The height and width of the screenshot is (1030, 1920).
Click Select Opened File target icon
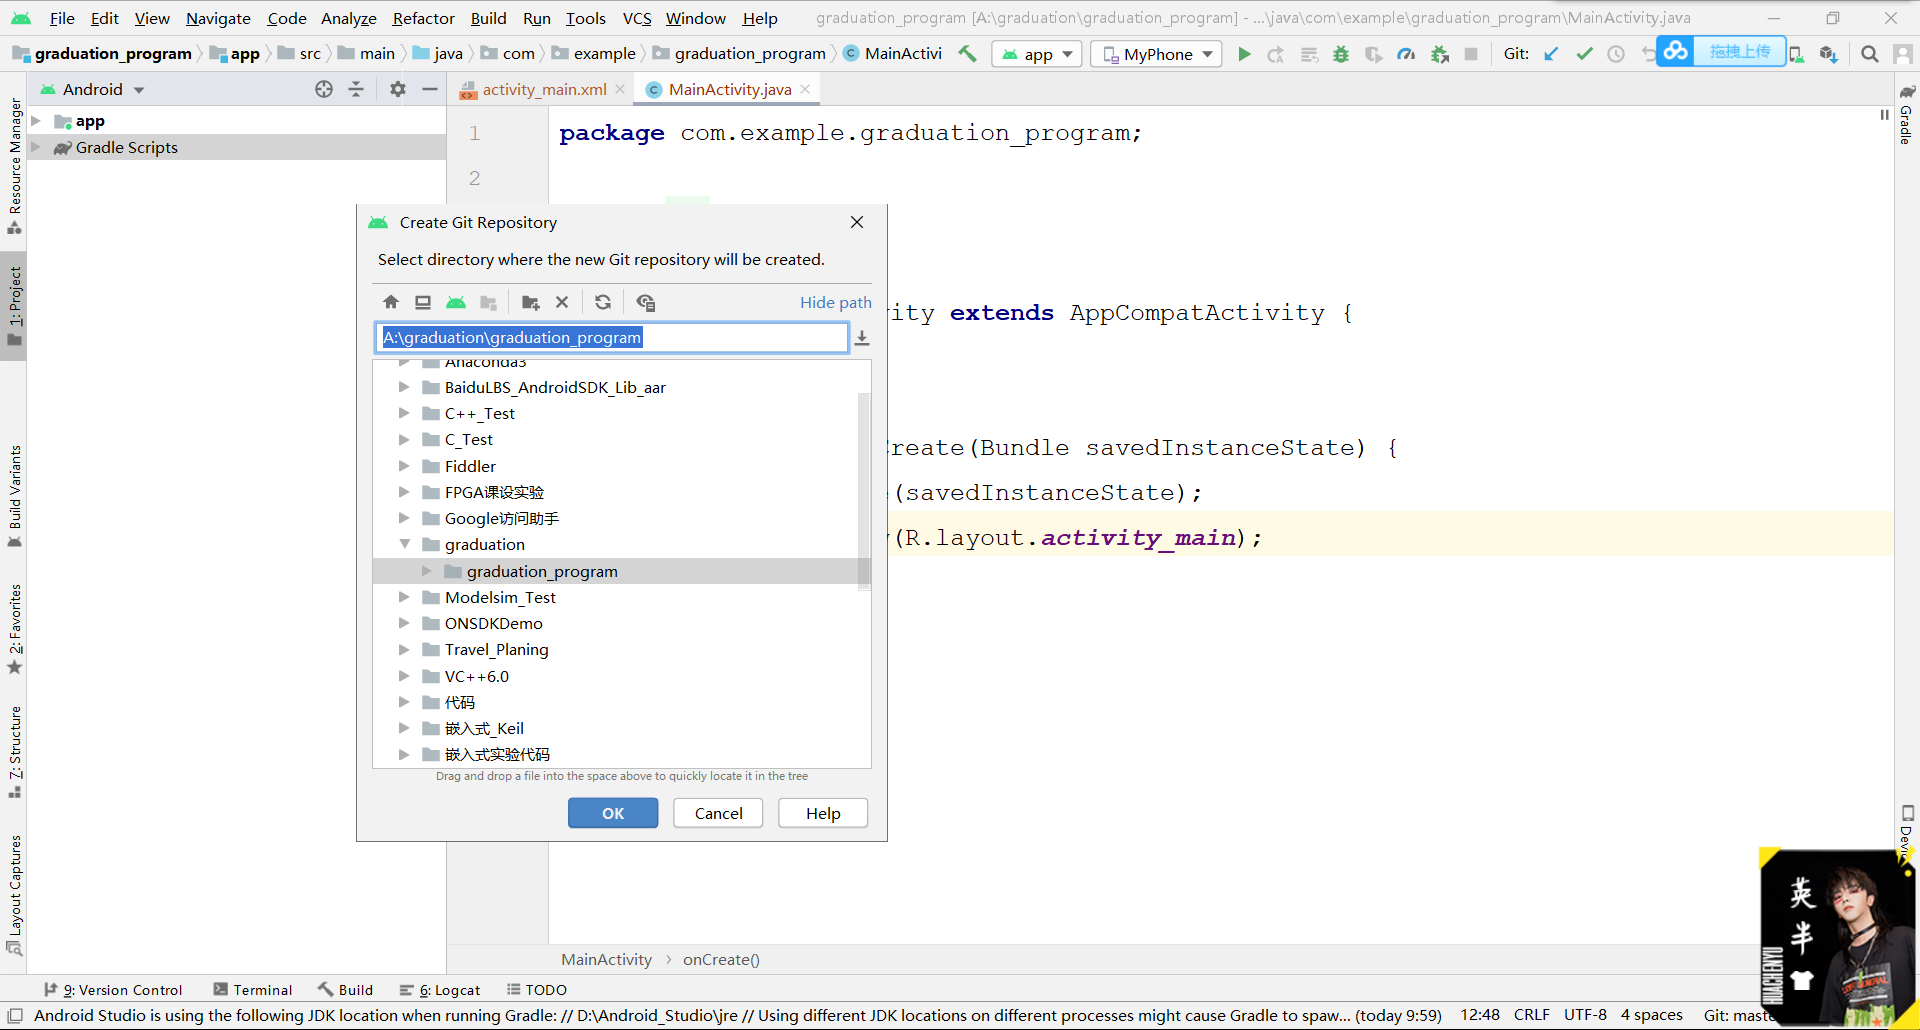point(324,89)
